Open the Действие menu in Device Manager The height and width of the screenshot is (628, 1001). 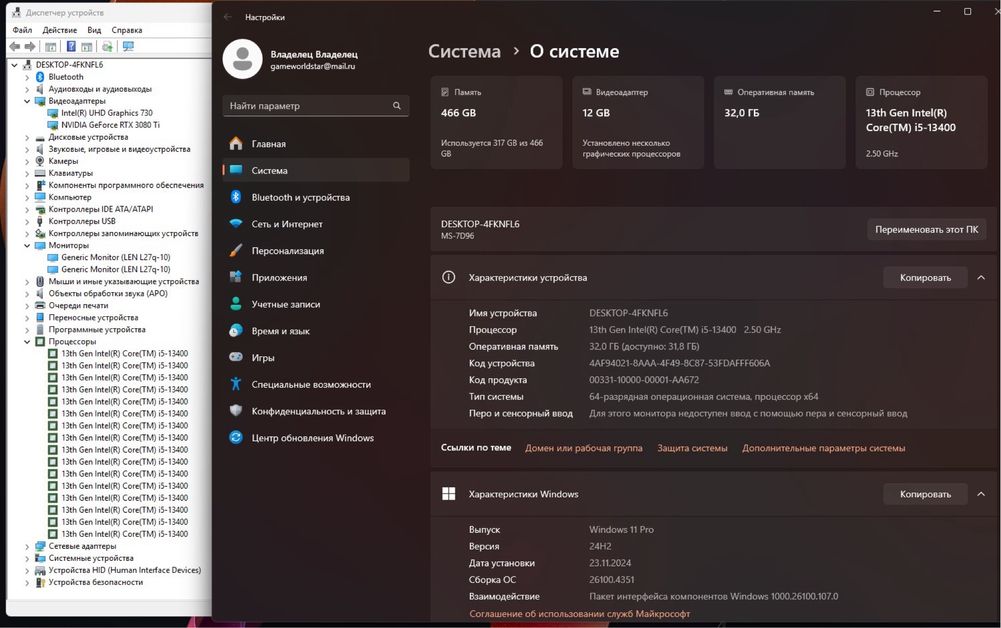(59, 30)
